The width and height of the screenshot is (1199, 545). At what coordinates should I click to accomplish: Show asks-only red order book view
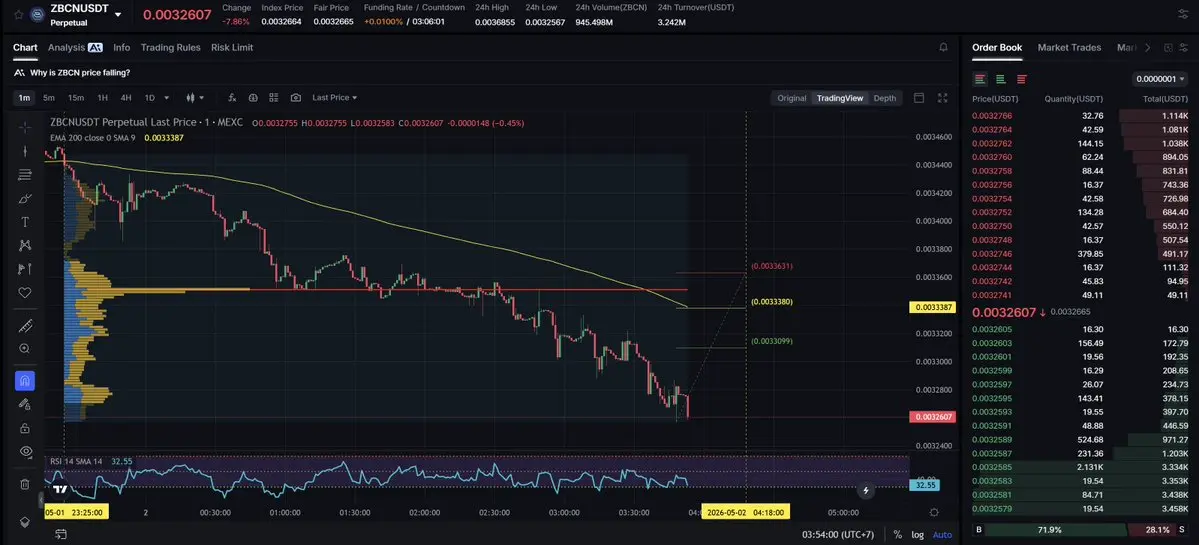click(x=1022, y=79)
